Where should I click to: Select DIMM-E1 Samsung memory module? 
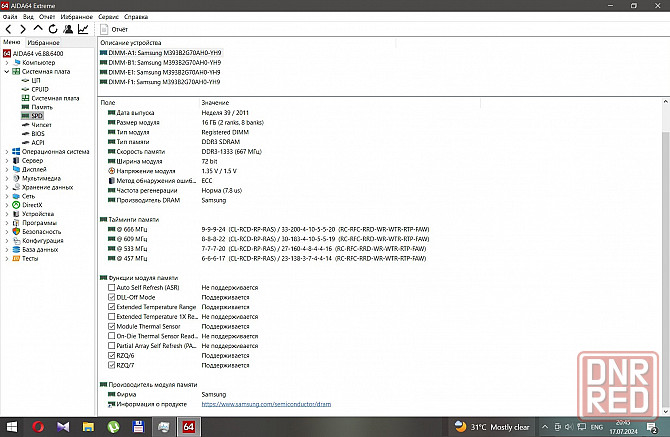tap(161, 72)
